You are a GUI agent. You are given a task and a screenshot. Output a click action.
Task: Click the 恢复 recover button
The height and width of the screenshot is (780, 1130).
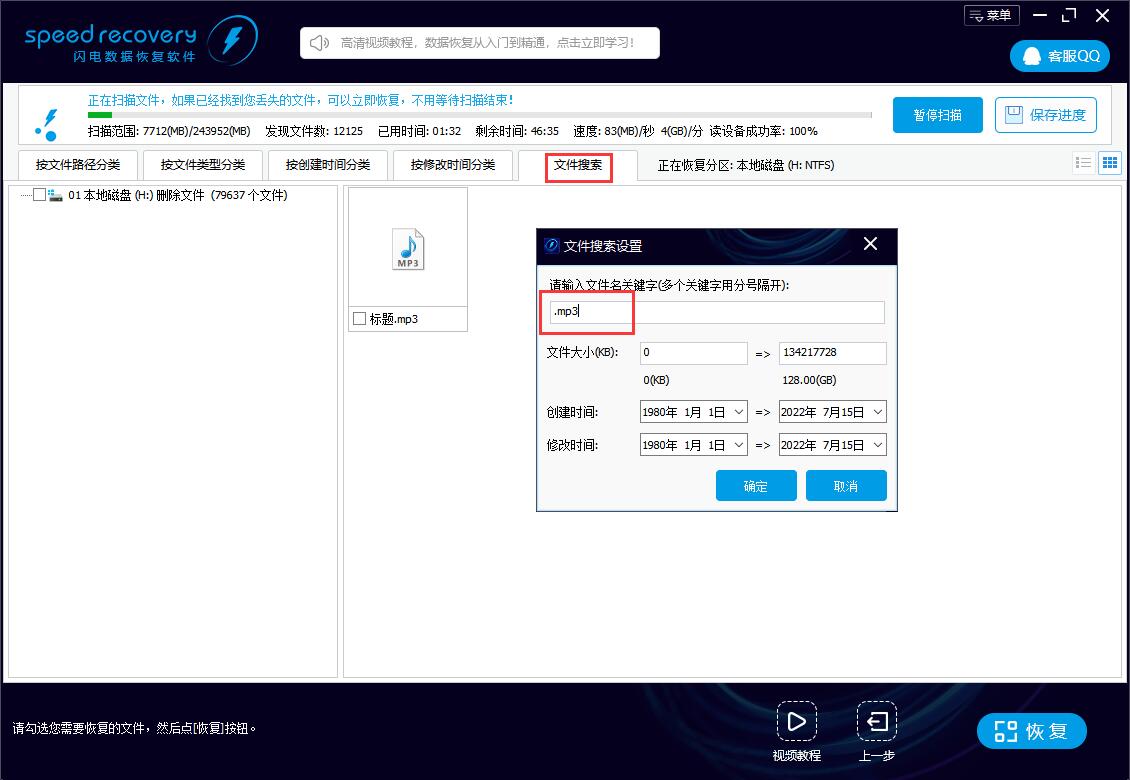1031,732
